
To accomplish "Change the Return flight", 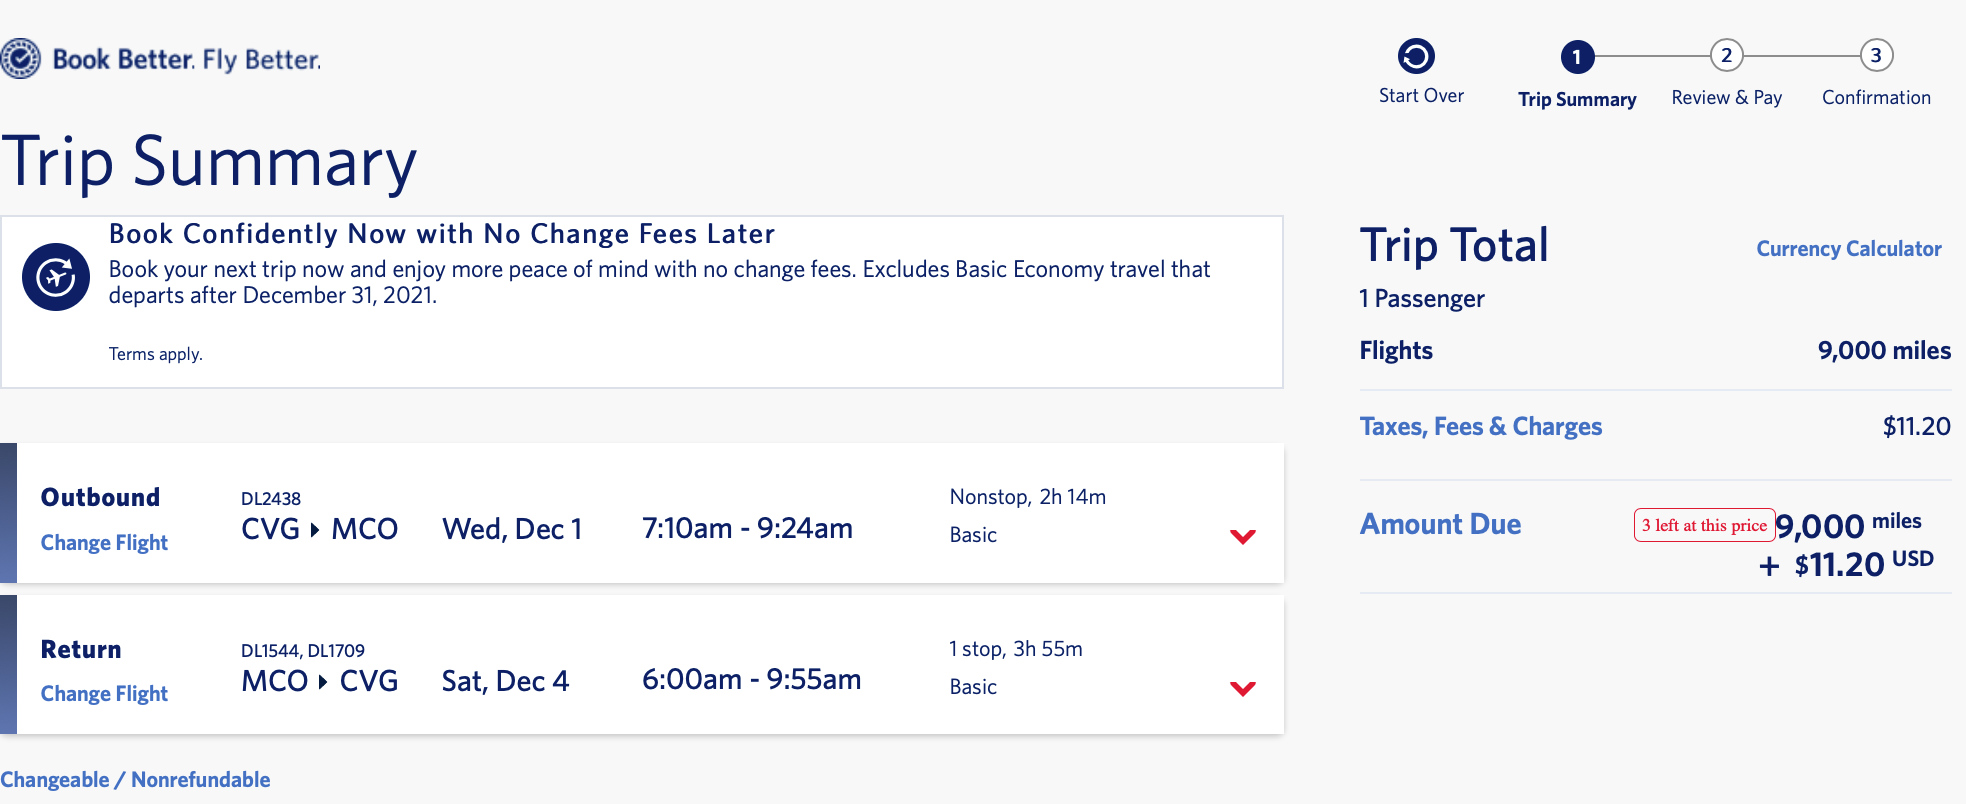I will (104, 694).
